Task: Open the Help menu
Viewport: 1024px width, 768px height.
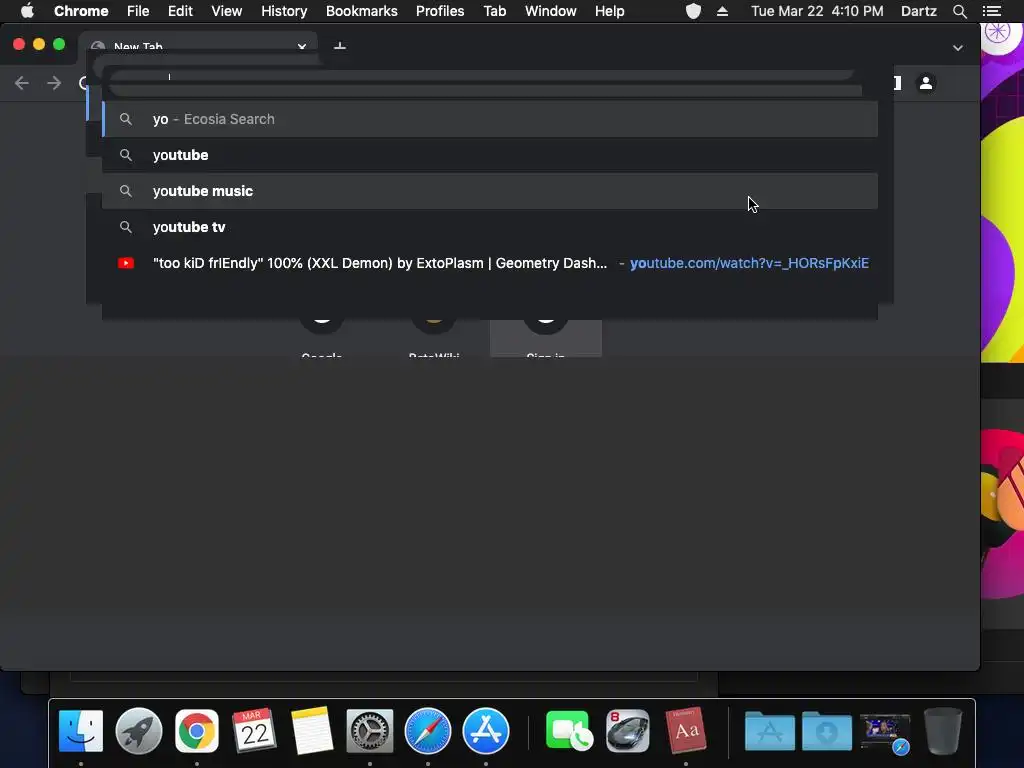Action: (x=609, y=11)
